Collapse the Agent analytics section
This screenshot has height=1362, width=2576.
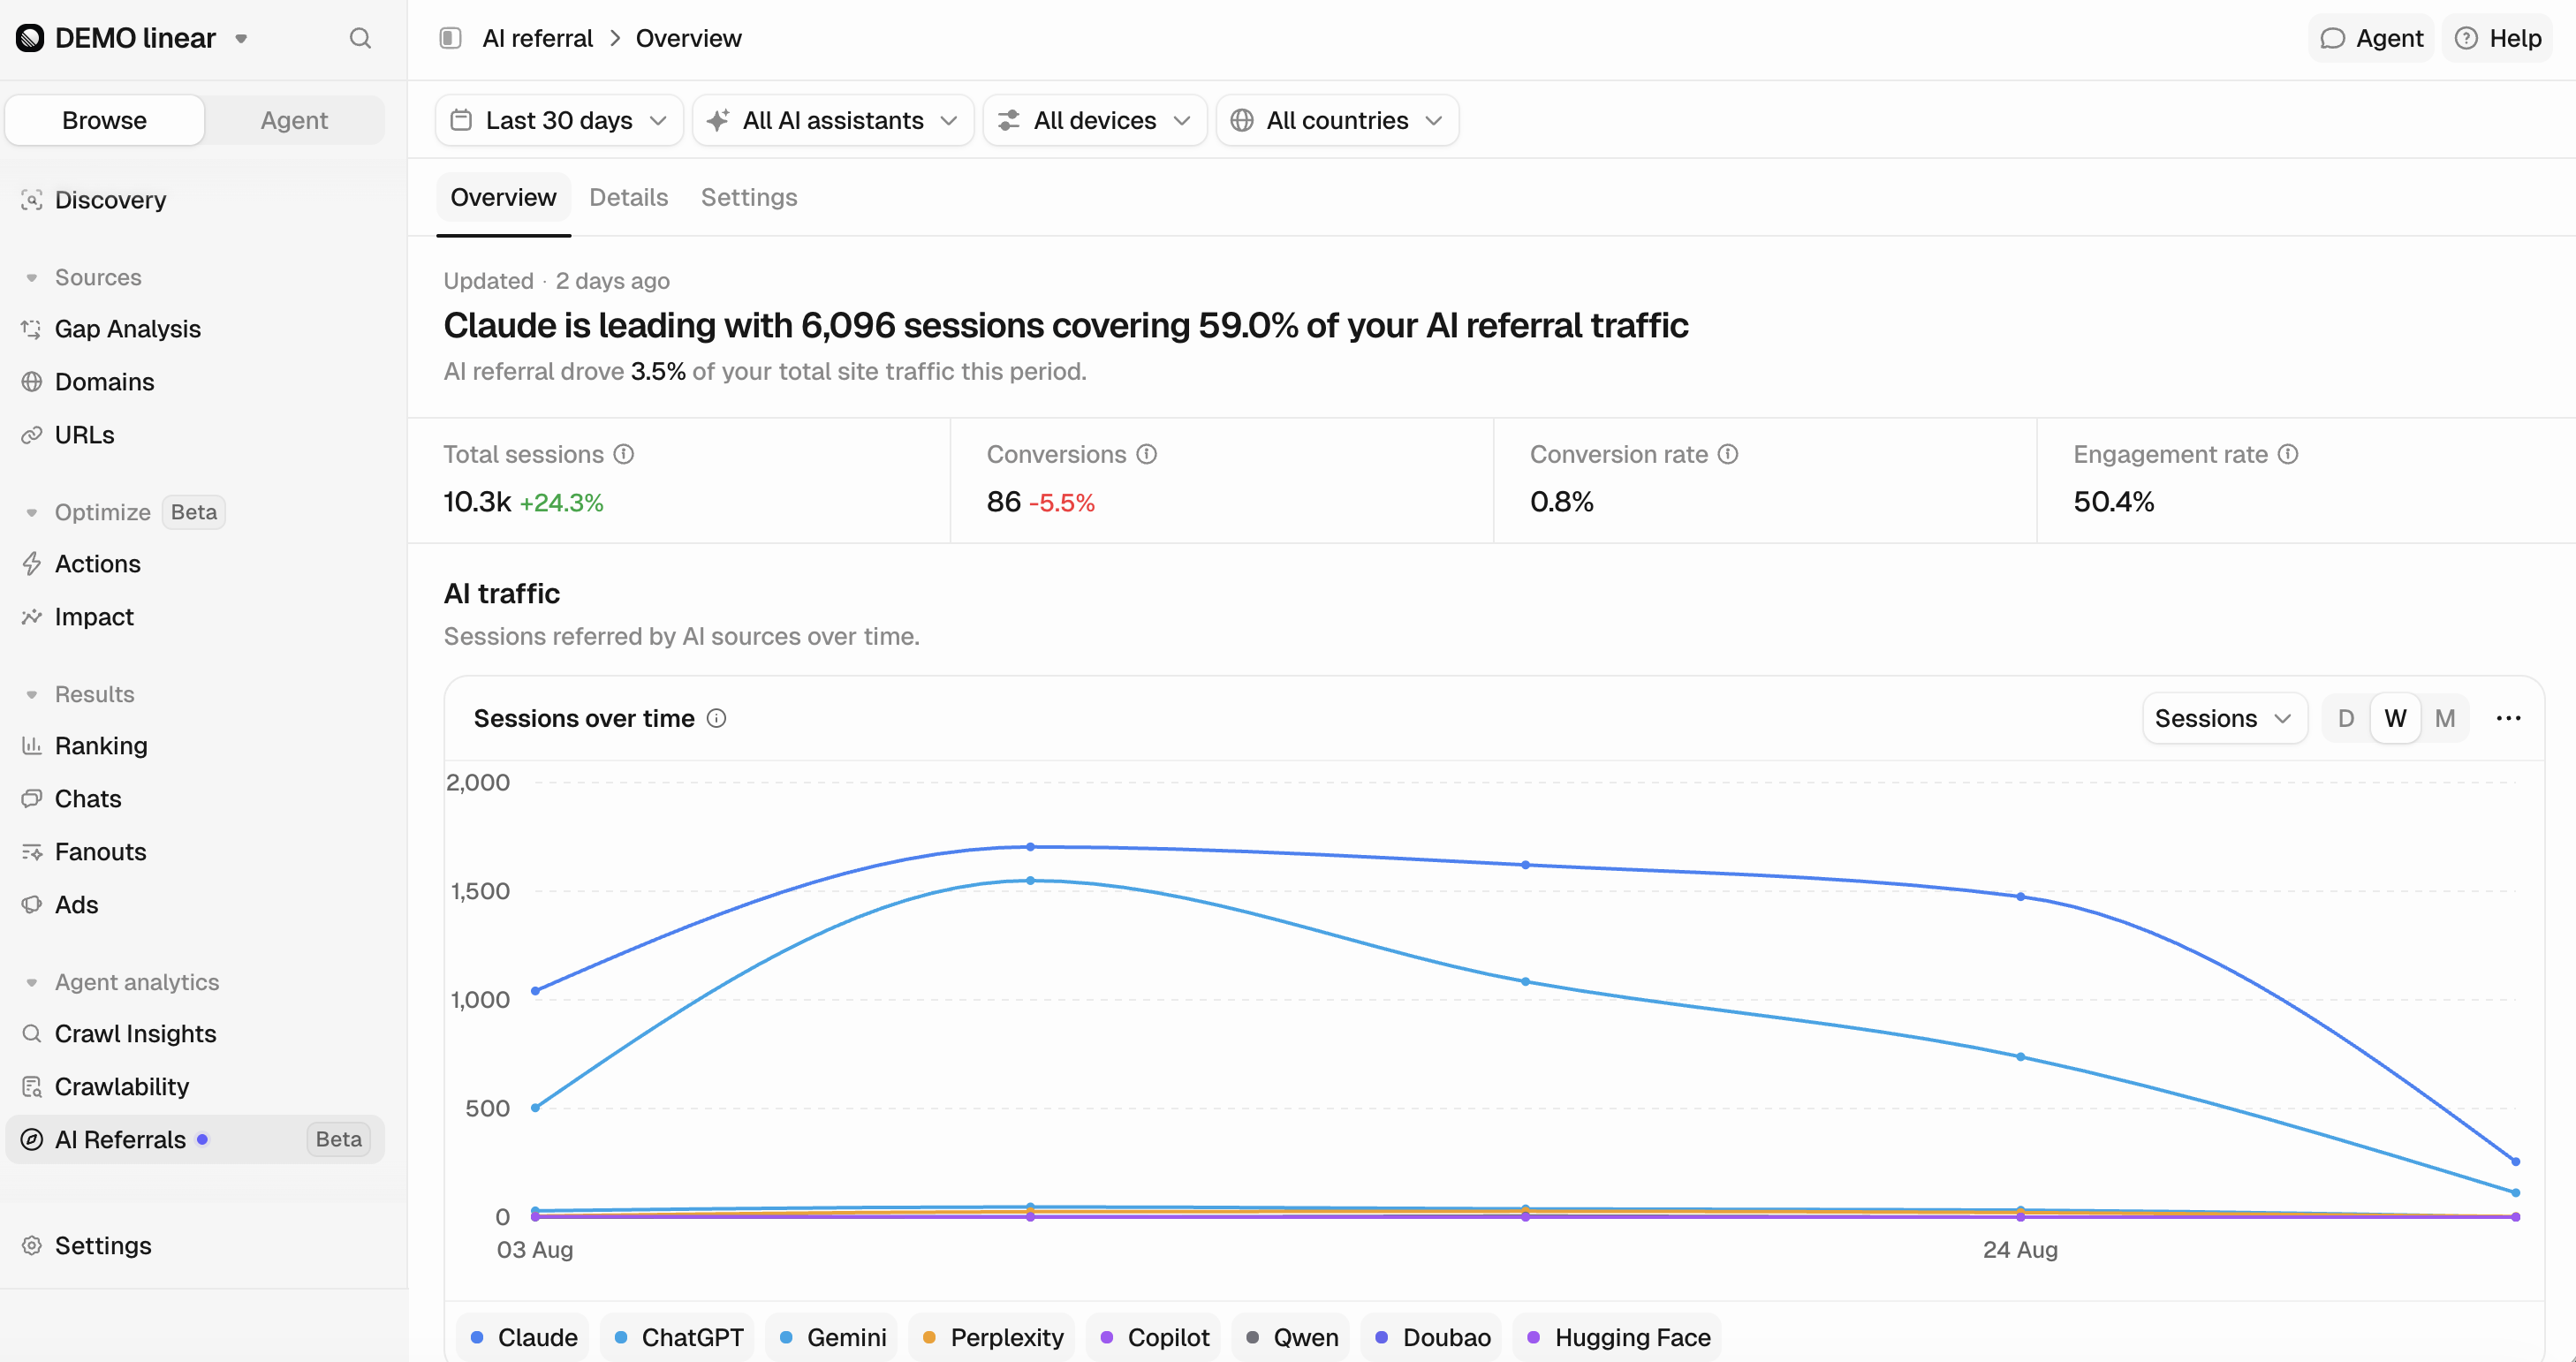pyautogui.click(x=31, y=982)
